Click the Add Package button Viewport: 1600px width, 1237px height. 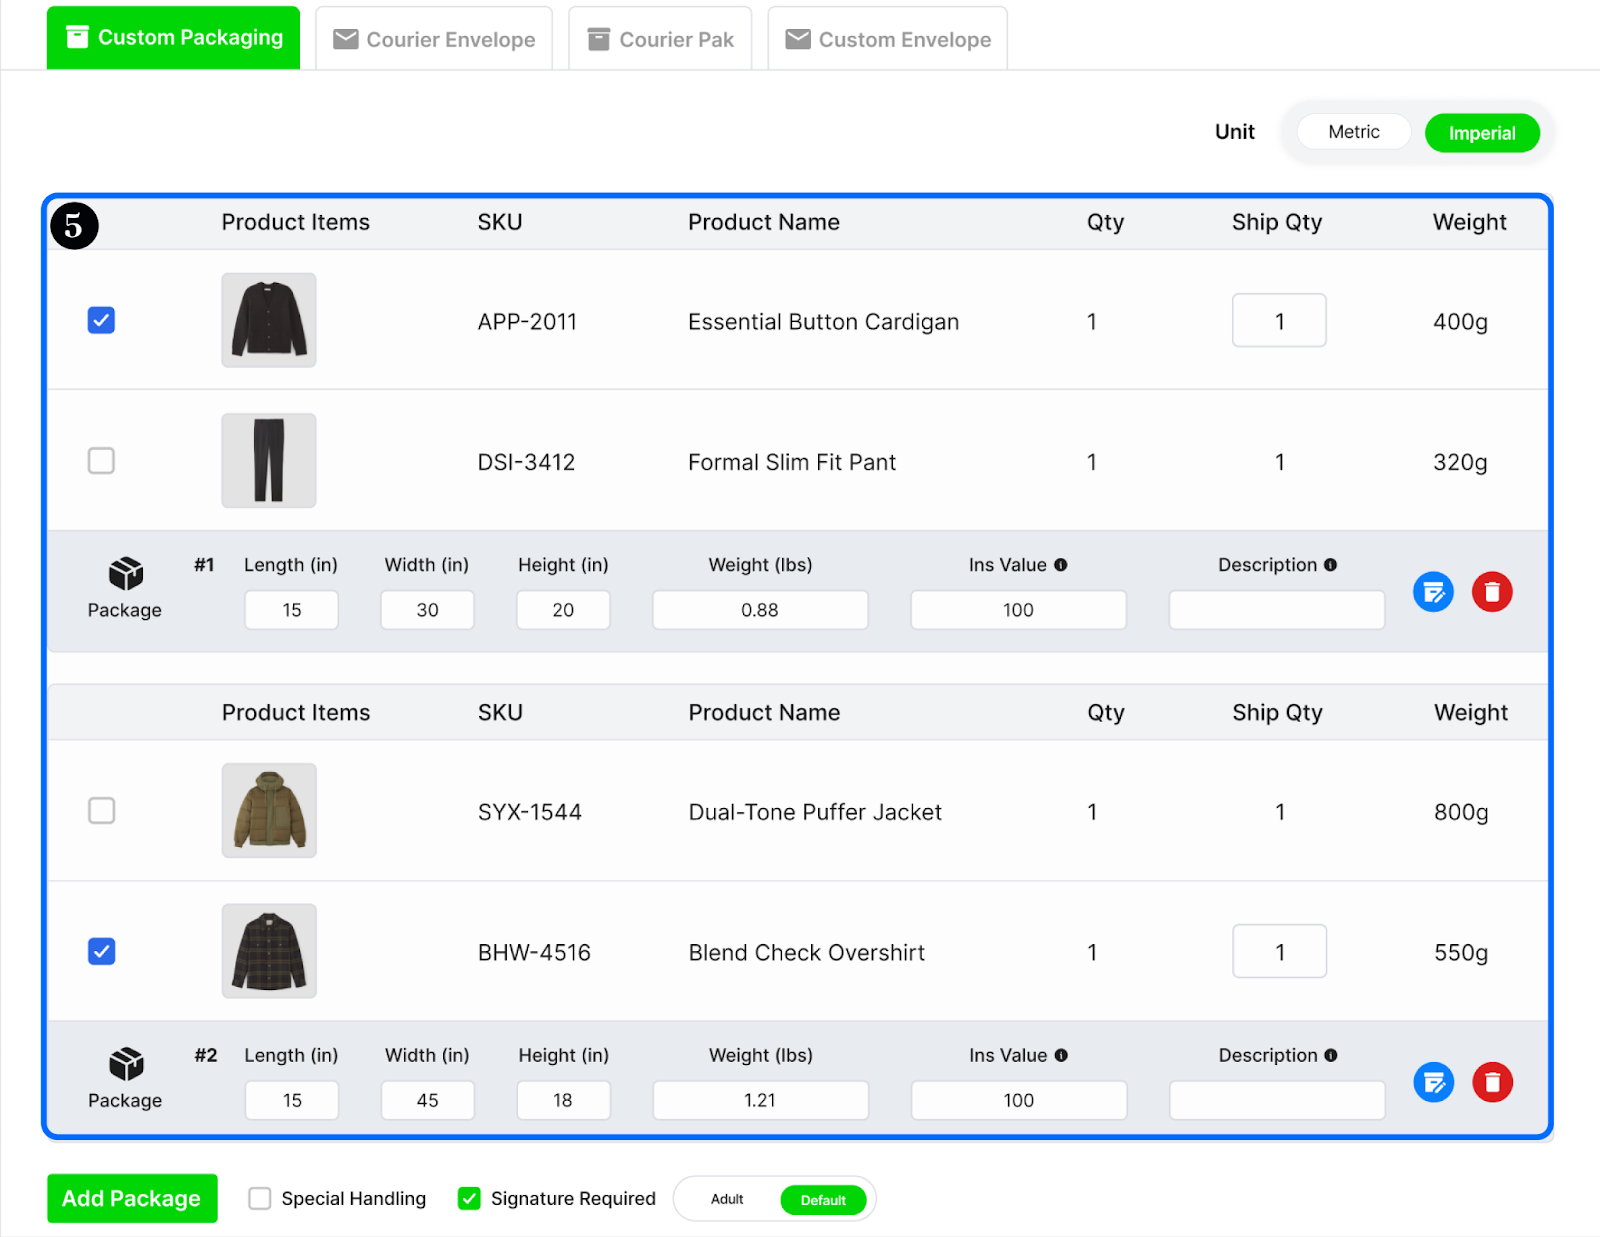click(132, 1198)
